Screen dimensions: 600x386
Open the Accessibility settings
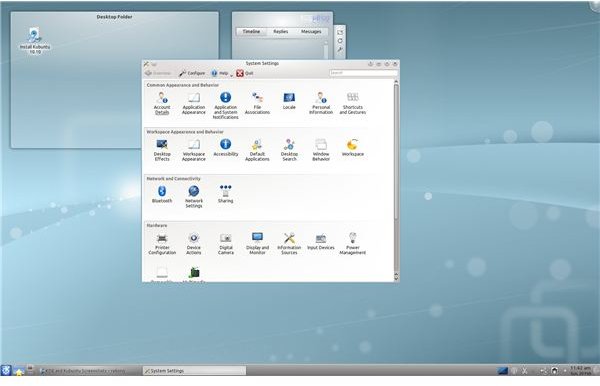click(x=225, y=147)
